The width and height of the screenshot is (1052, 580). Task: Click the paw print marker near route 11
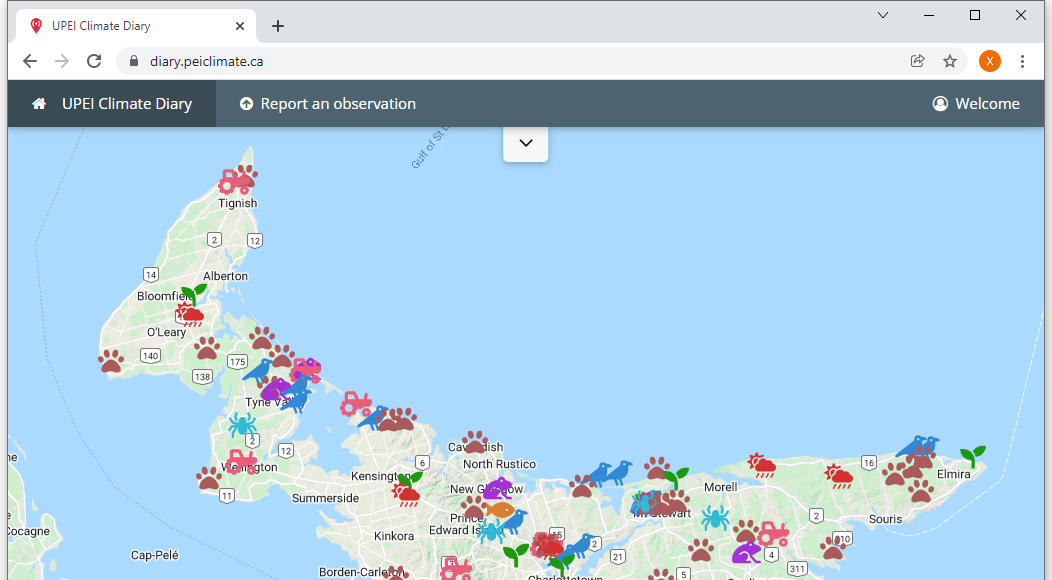tap(209, 478)
